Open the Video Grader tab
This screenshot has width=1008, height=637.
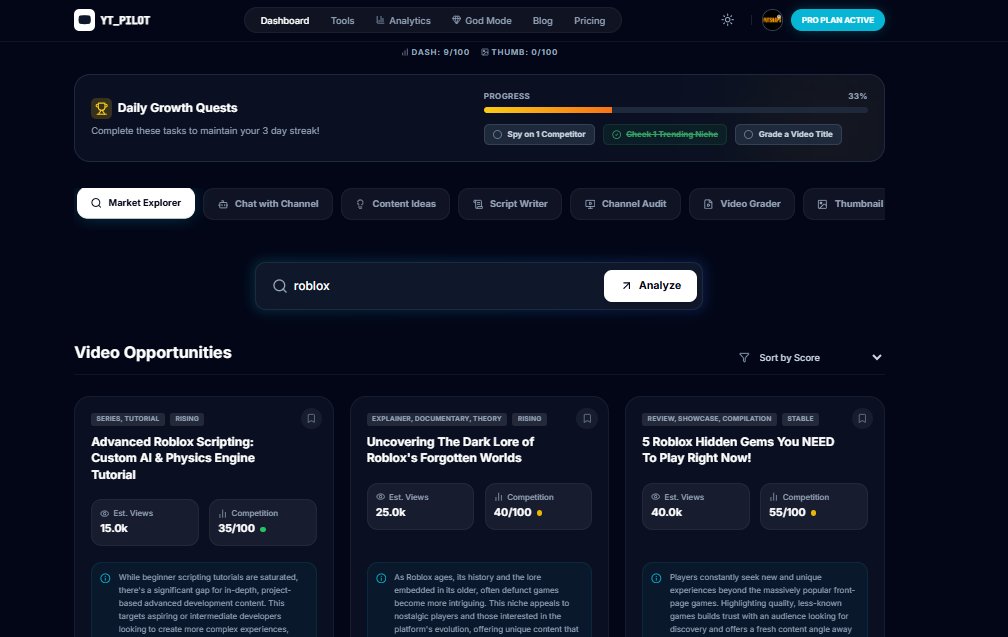click(742, 204)
